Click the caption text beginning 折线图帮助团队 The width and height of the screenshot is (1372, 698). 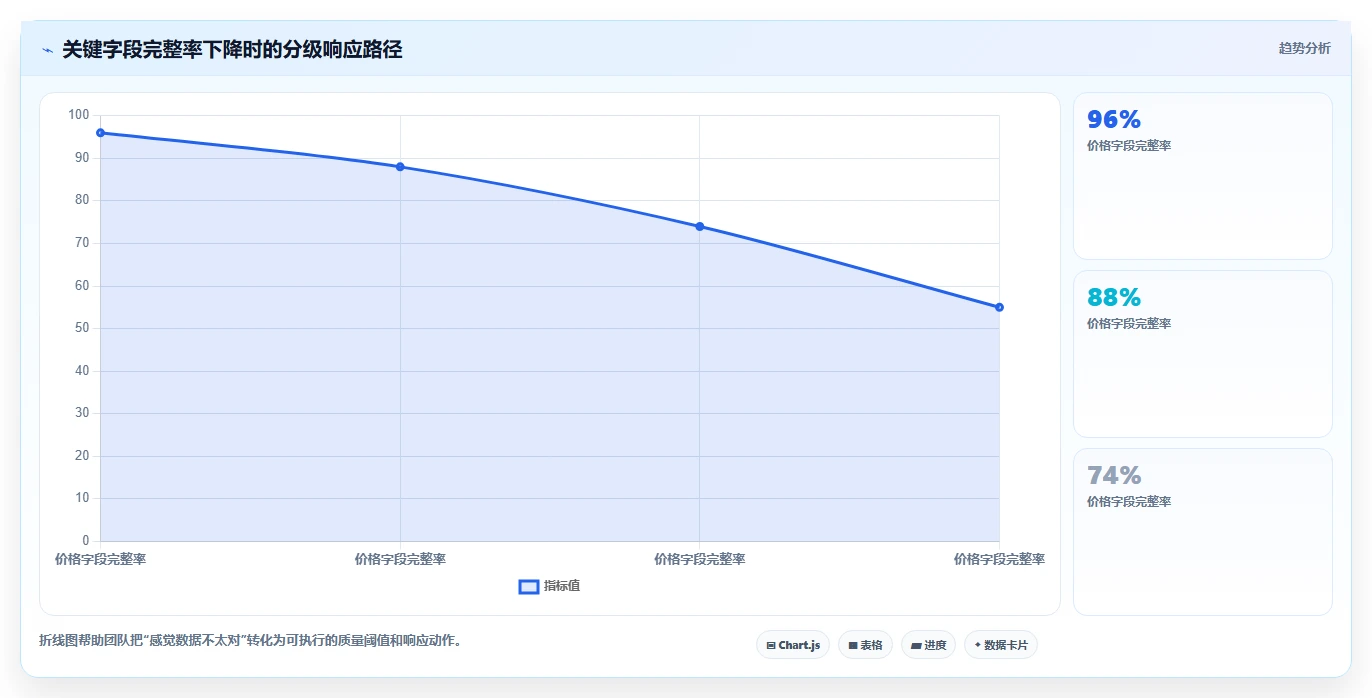(x=250, y=640)
